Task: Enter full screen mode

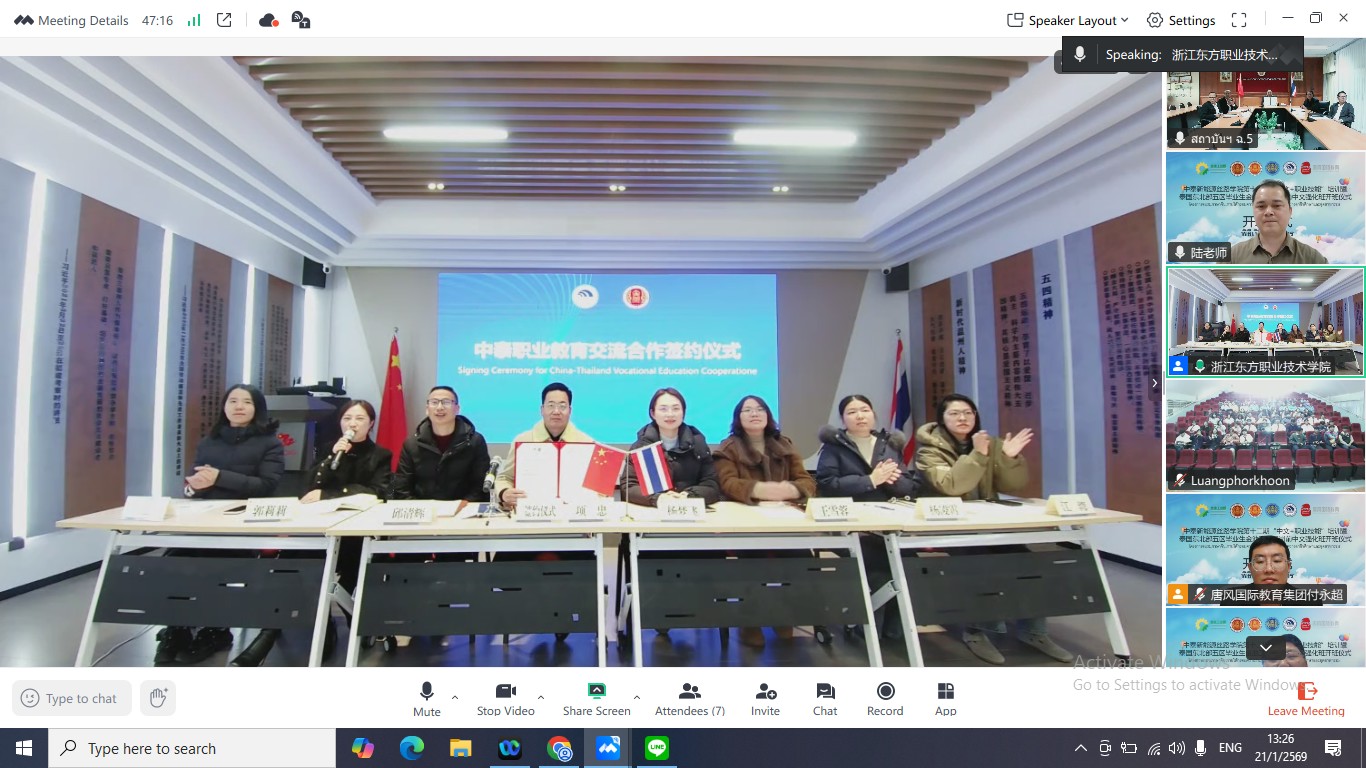Action: point(1239,20)
